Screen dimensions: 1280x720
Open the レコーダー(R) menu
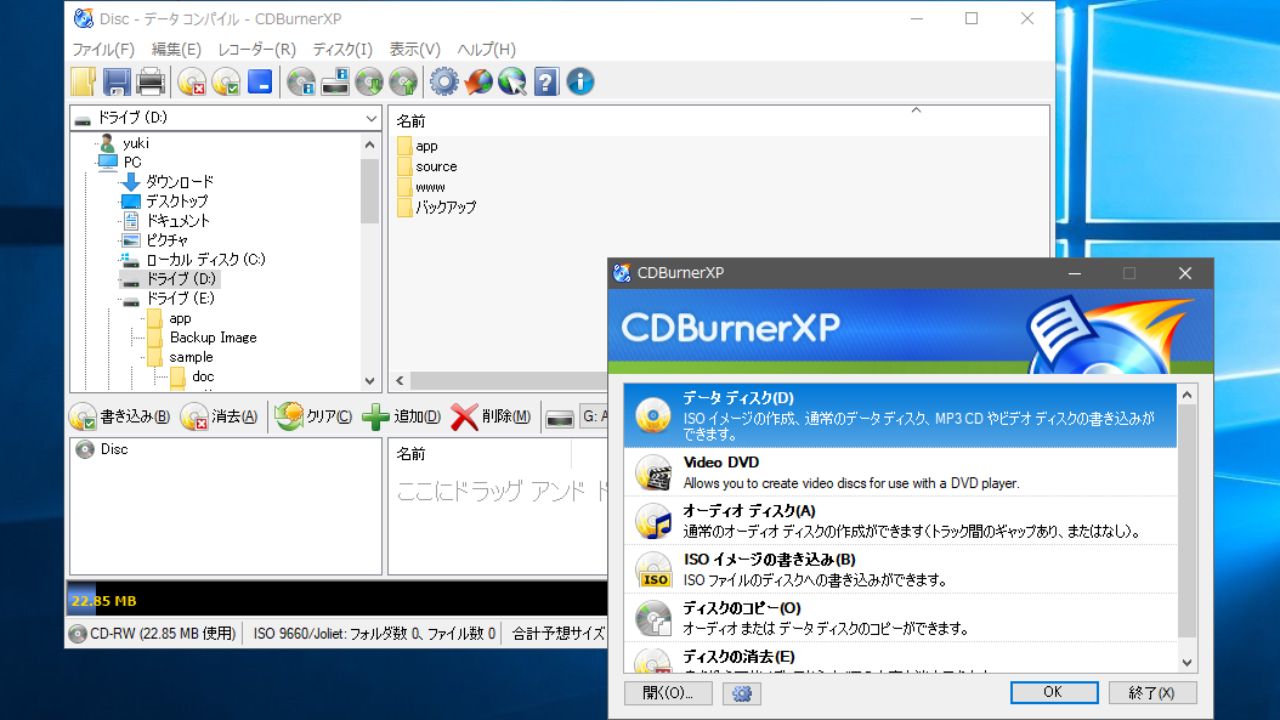coord(257,49)
